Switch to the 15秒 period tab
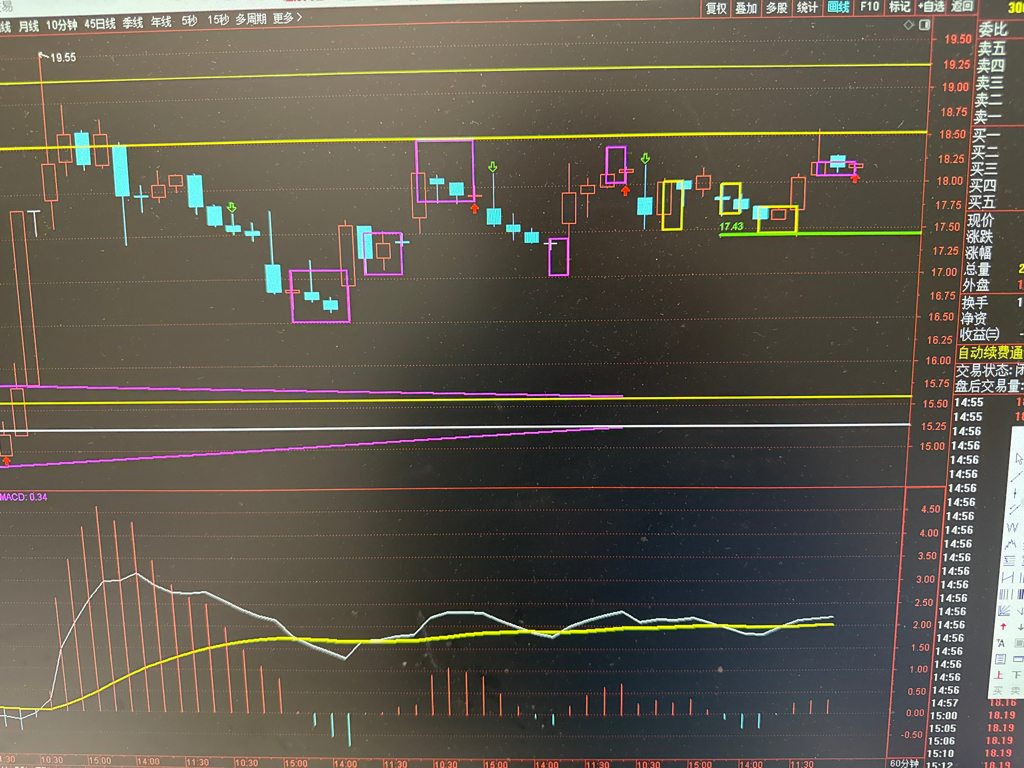Screen dimensions: 1024x768 point(218,20)
